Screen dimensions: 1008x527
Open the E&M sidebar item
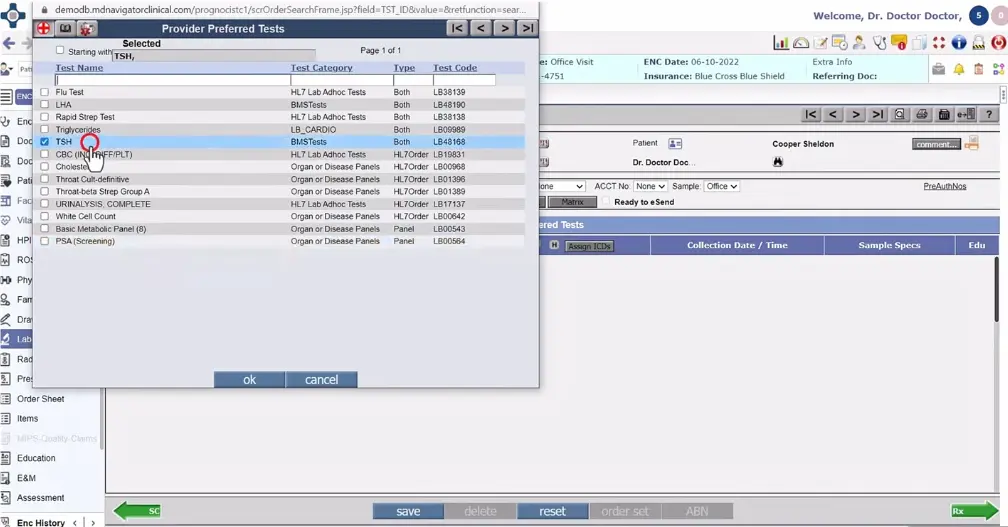coord(26,478)
